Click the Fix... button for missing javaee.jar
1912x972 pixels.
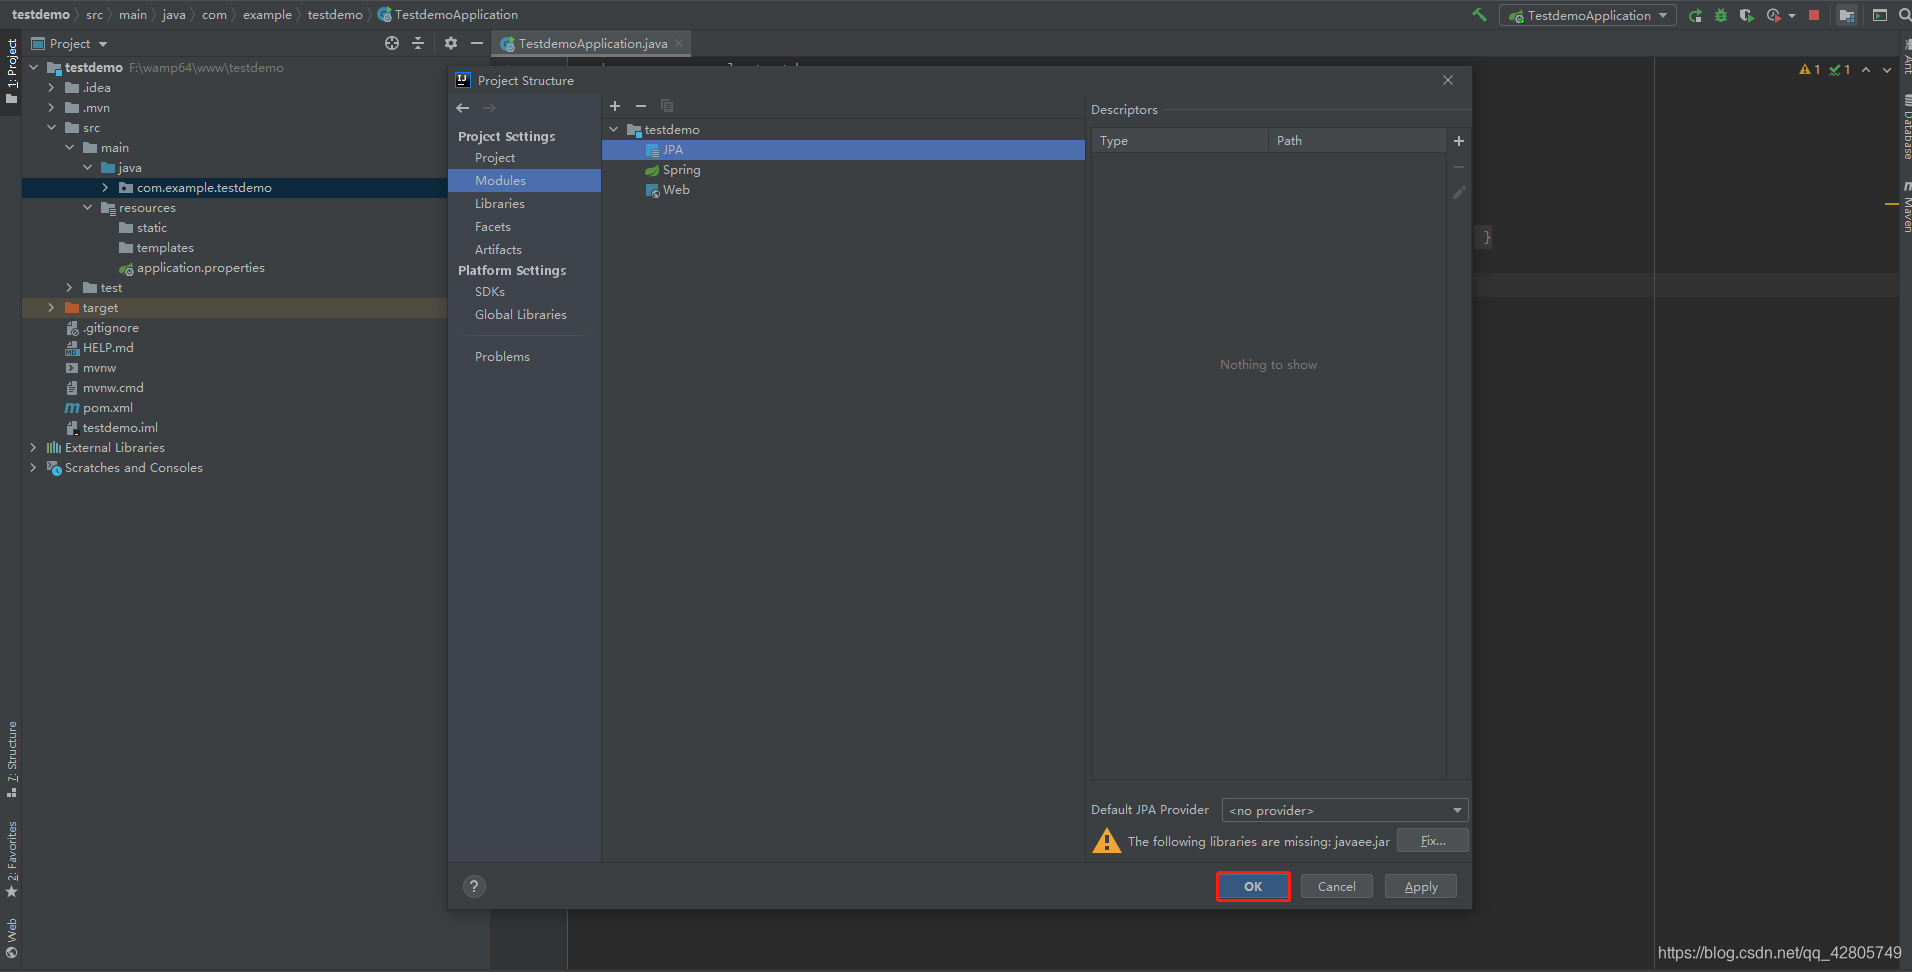pos(1432,841)
